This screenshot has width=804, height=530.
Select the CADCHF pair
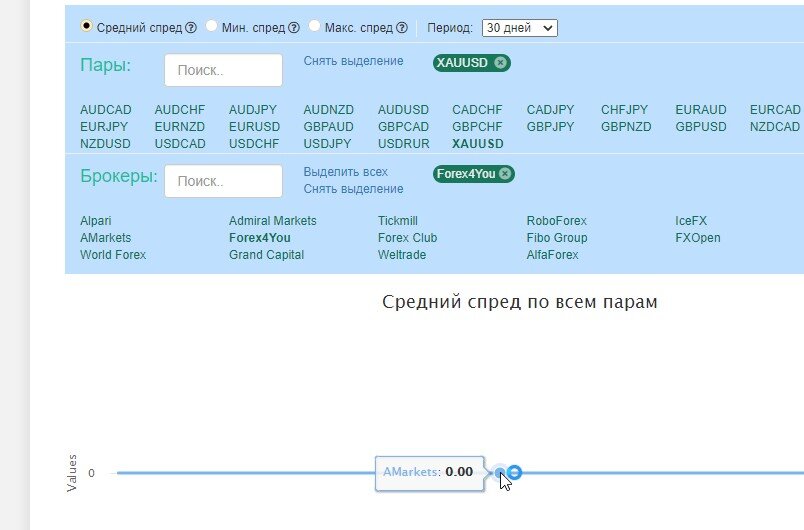click(477, 110)
